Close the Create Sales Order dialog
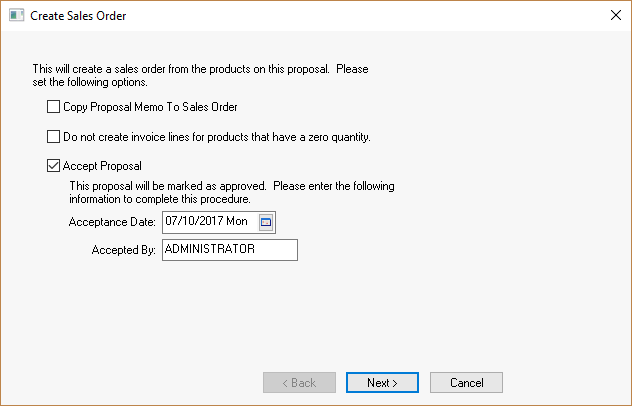The image size is (632, 406). point(614,16)
